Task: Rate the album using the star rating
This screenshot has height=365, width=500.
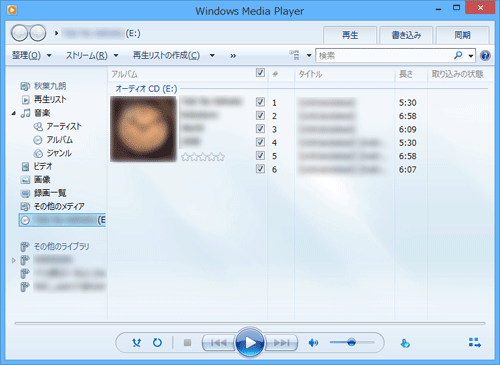Action: point(203,157)
